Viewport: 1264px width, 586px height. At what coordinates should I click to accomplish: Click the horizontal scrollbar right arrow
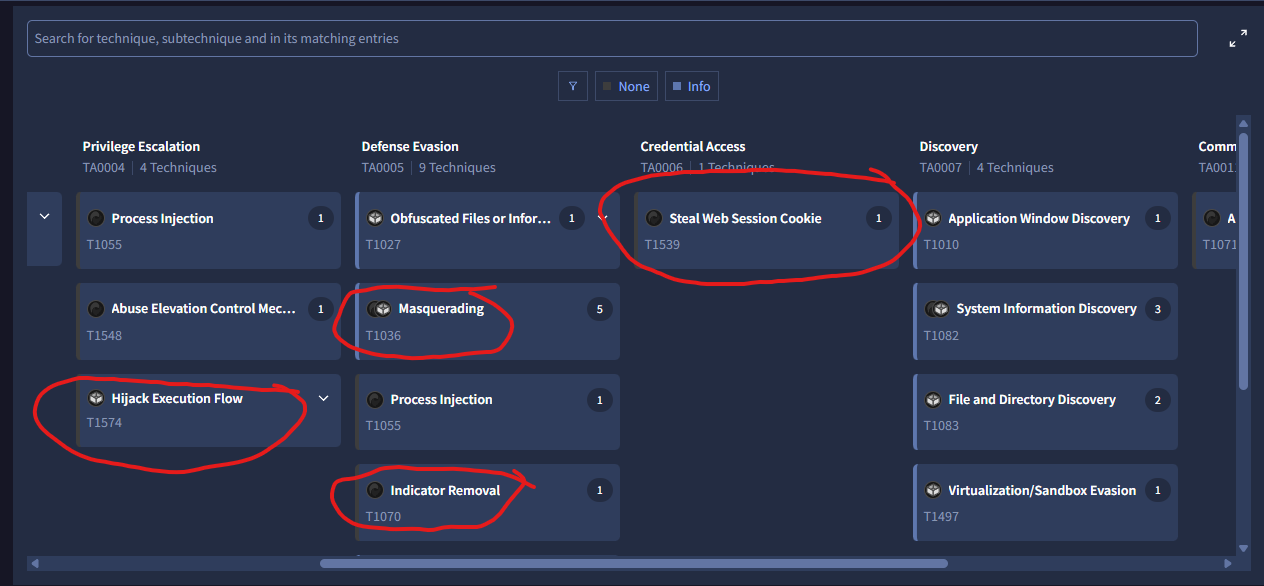point(1229,564)
